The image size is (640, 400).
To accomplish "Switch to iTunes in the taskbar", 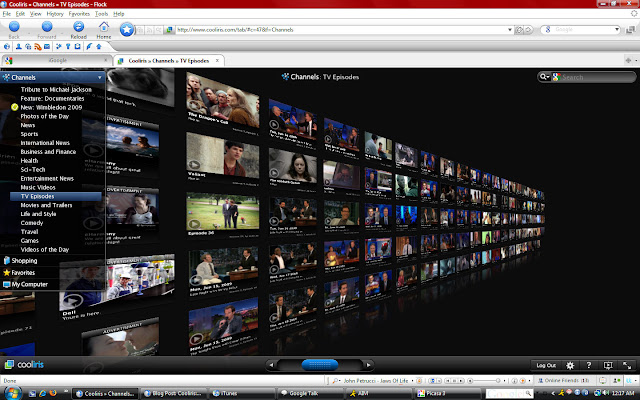I will click(241, 393).
